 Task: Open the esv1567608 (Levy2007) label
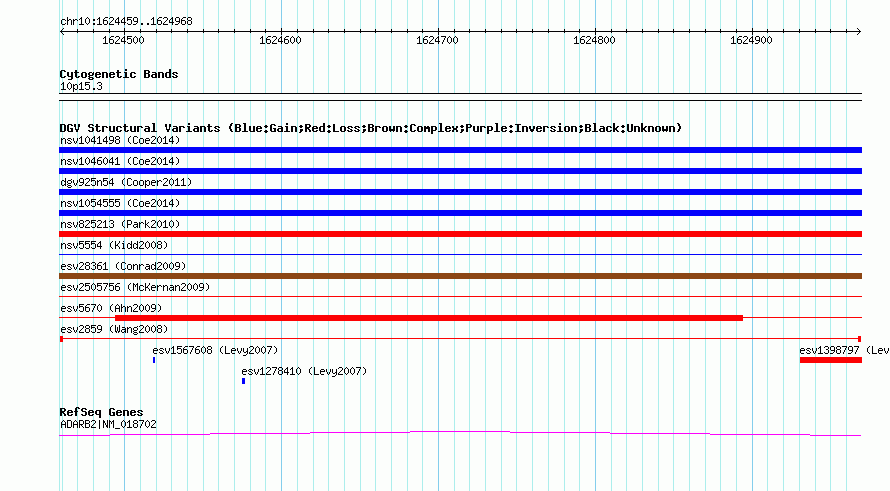click(215, 350)
